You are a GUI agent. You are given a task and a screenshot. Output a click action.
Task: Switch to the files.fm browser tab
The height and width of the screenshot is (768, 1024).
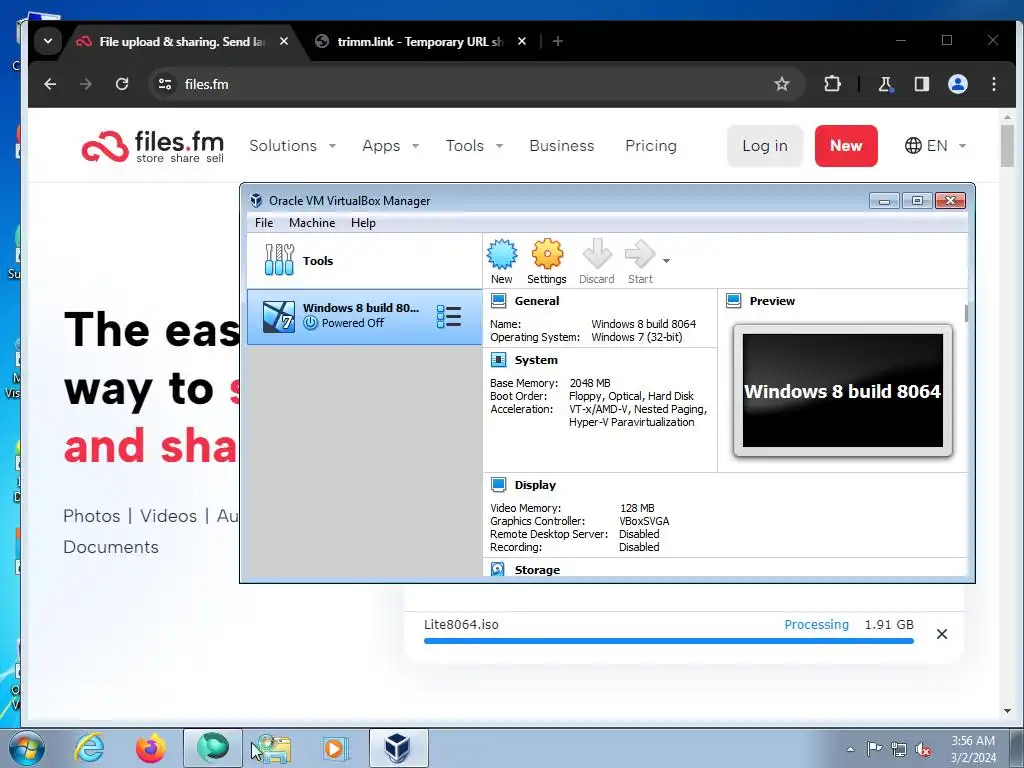(x=182, y=42)
